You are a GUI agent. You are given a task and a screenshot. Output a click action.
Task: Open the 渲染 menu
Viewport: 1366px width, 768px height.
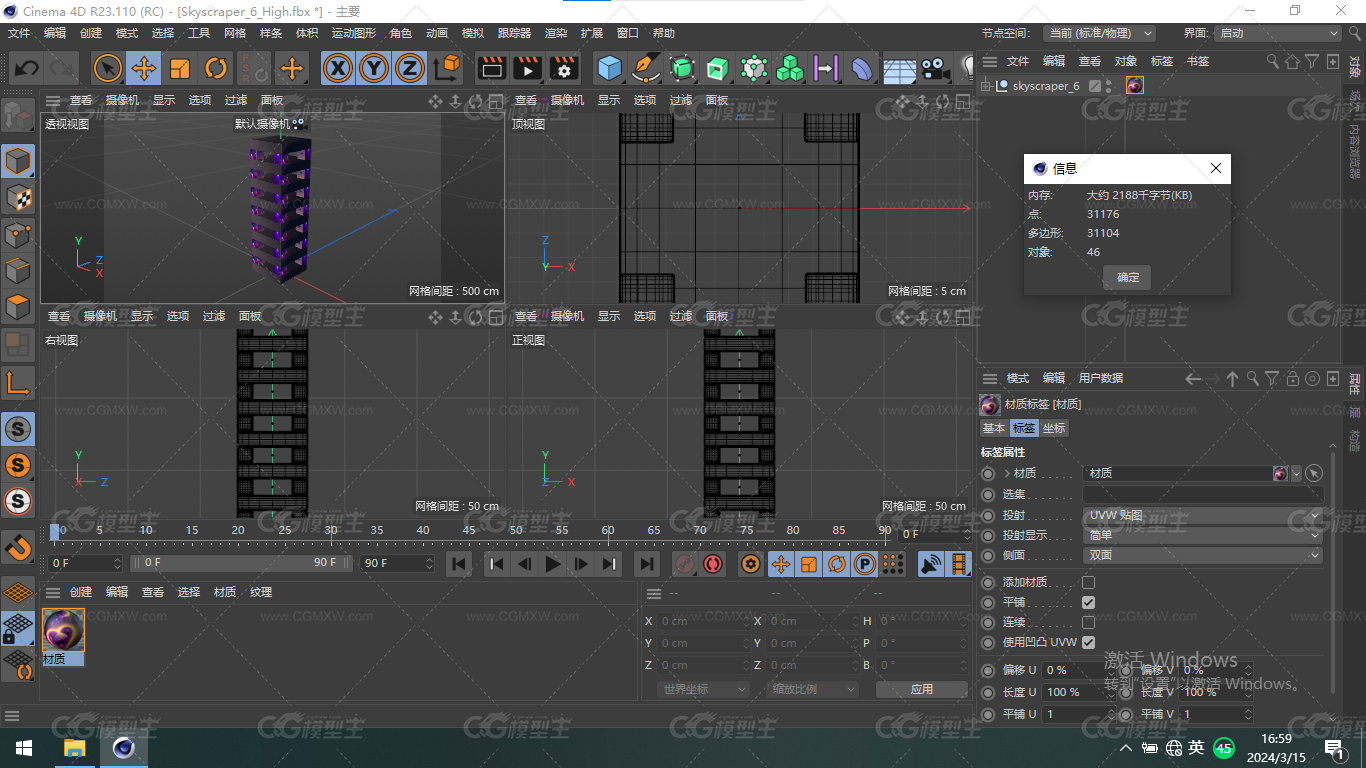pyautogui.click(x=556, y=33)
